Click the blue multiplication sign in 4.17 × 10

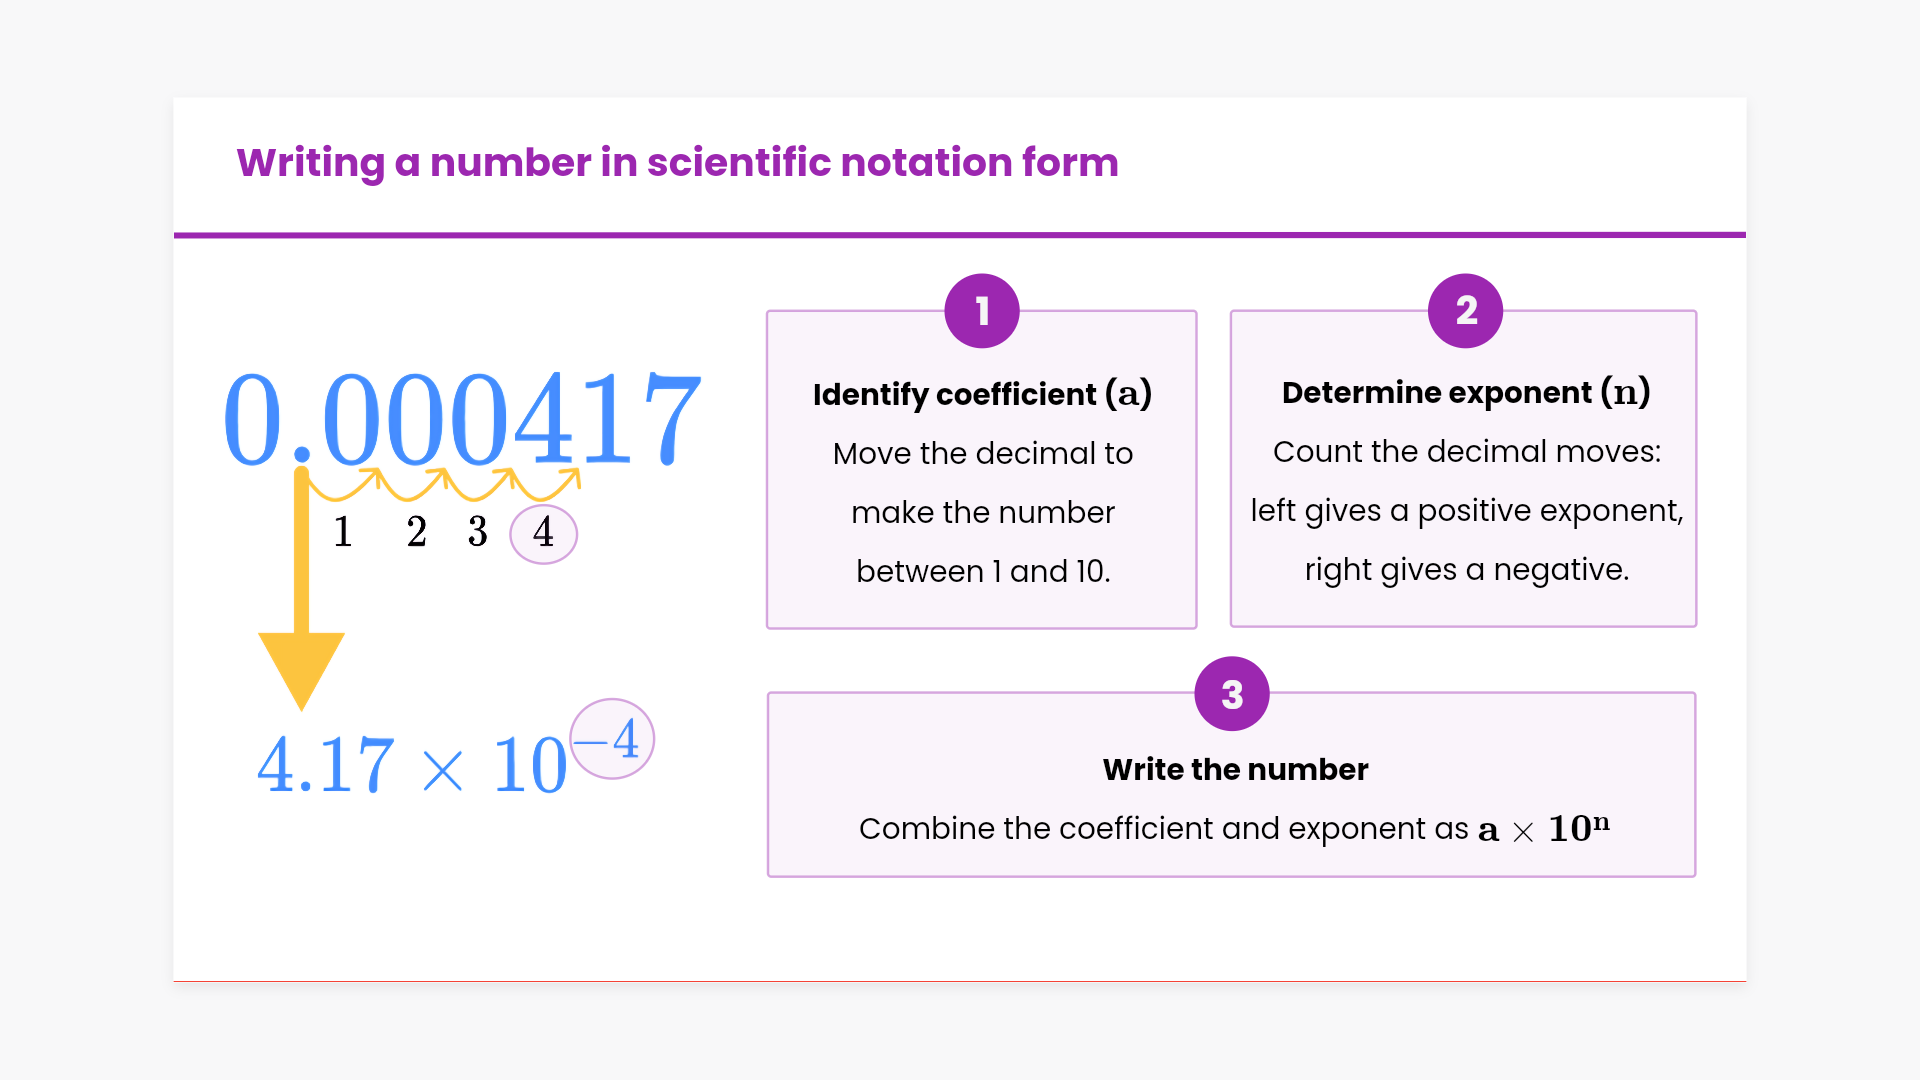(442, 770)
